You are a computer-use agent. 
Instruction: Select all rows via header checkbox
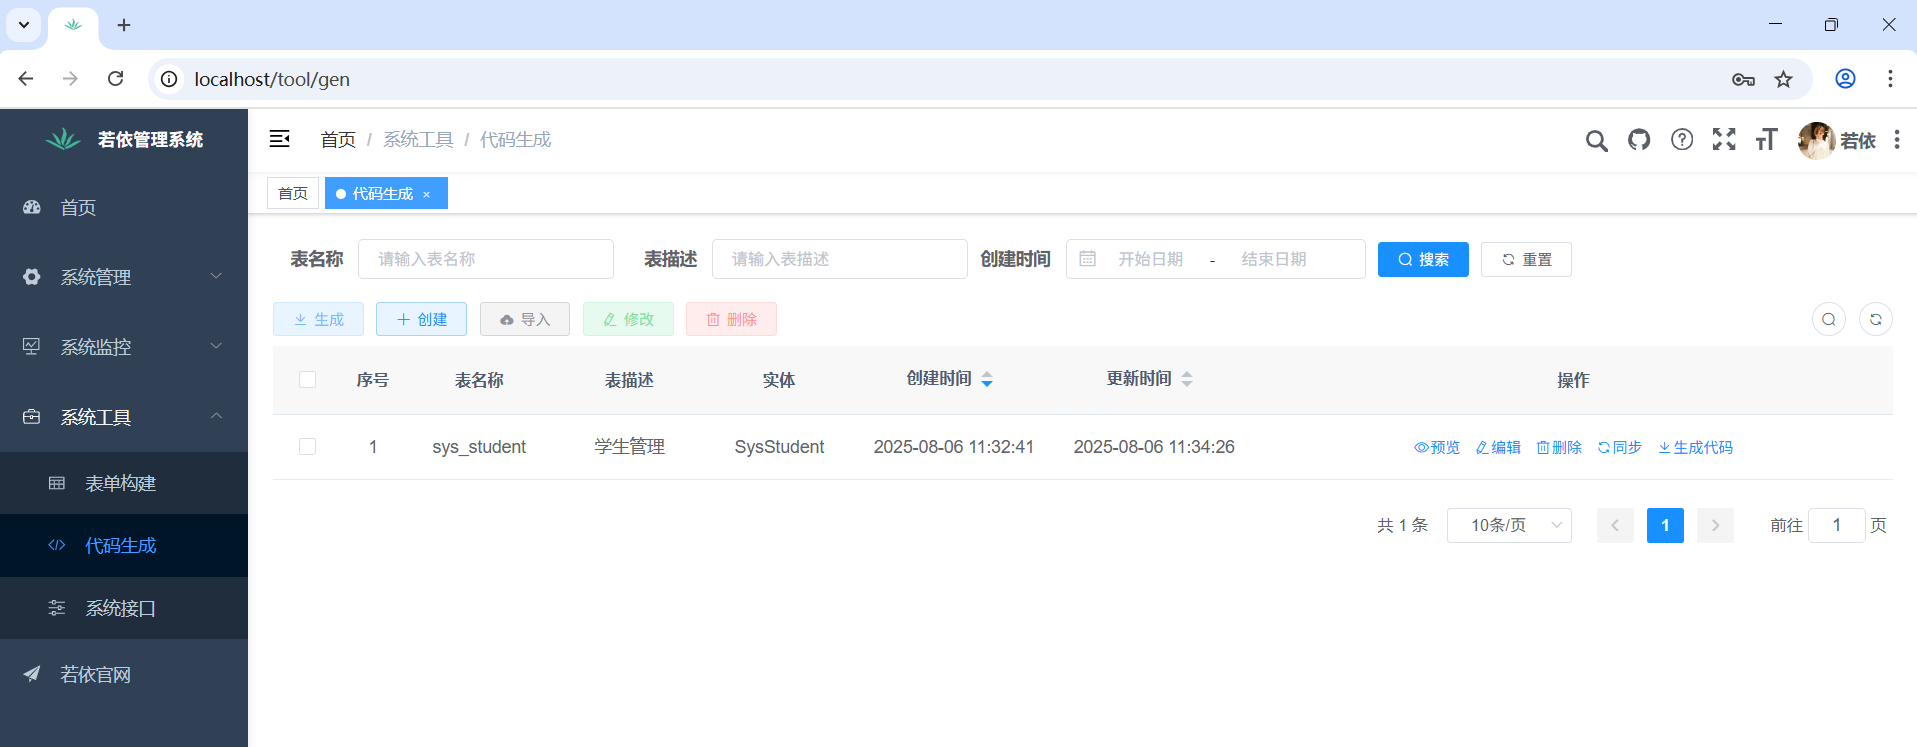(x=308, y=380)
